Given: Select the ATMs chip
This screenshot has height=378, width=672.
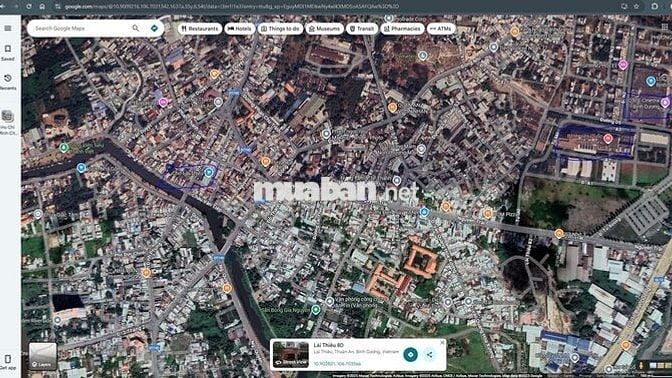Looking at the screenshot, I should click(441, 29).
